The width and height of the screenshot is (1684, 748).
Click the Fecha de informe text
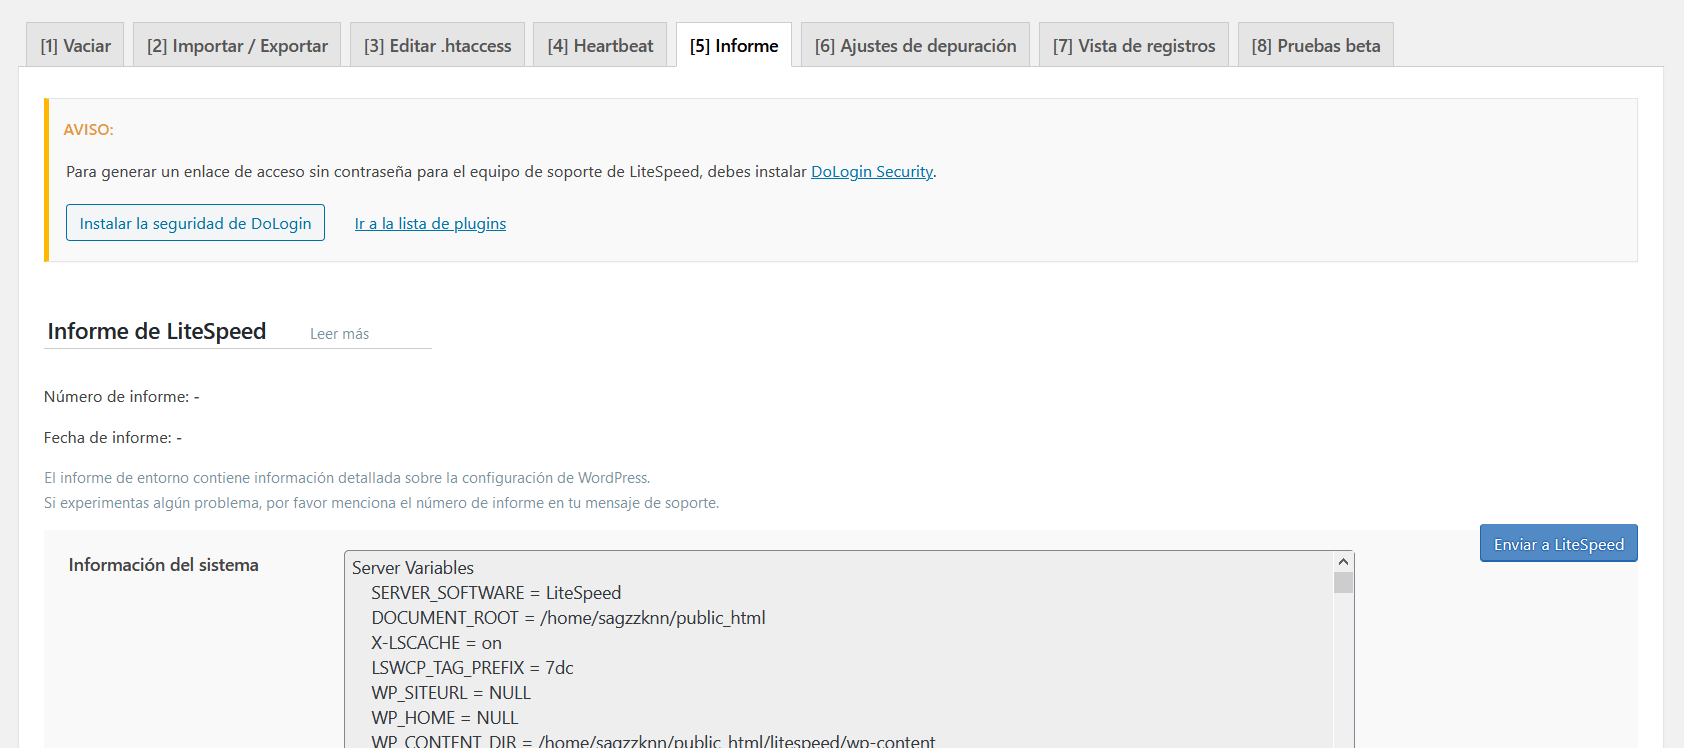point(113,438)
